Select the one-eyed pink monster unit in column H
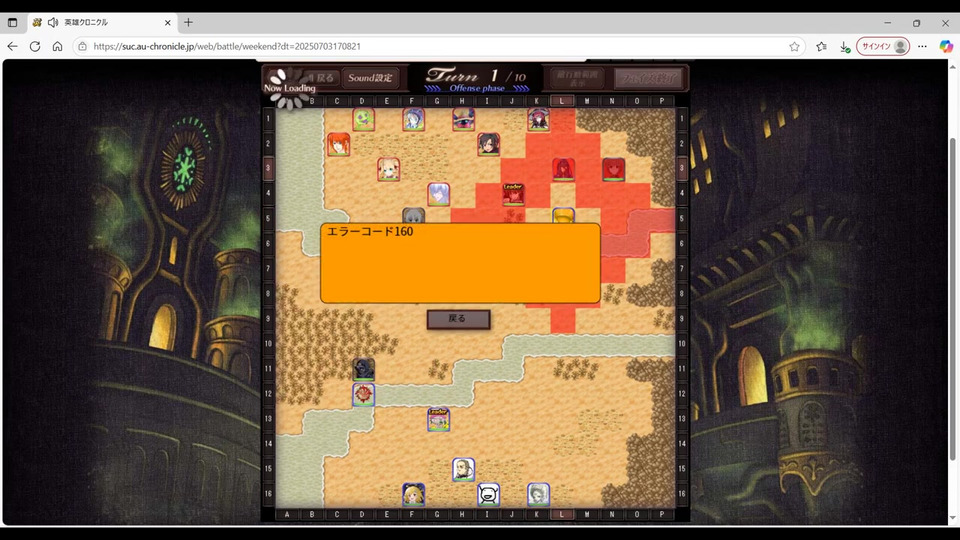Screen dimensions: 960x540 click(463, 119)
